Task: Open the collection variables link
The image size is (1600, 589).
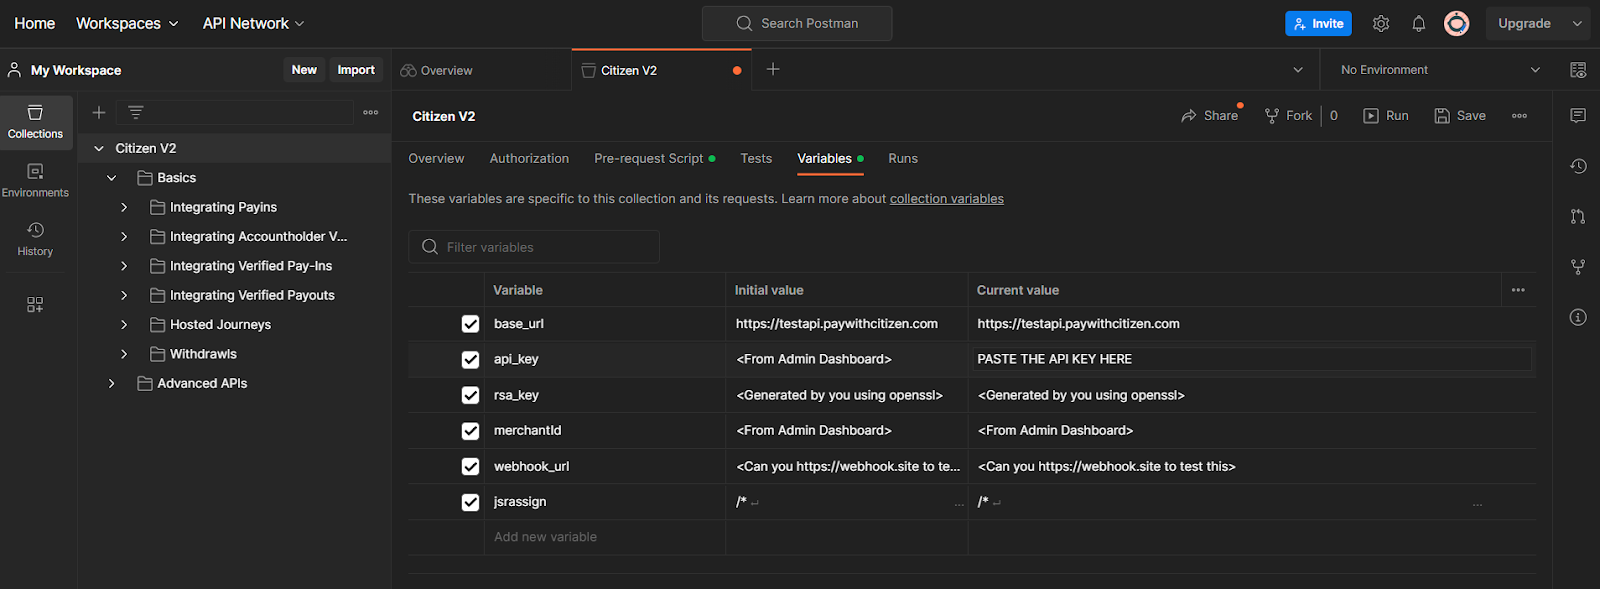Action: pyautogui.click(x=947, y=199)
